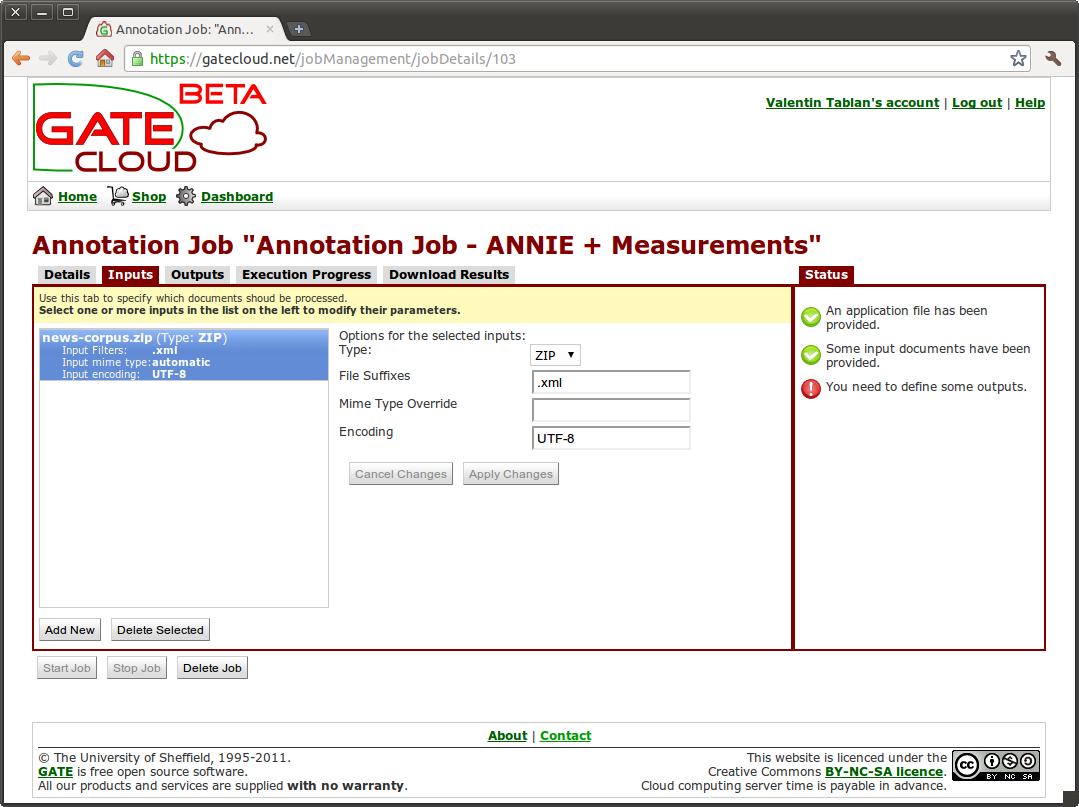This screenshot has height=807, width=1079.
Task: Open a new browser tab
Action: [x=299, y=29]
